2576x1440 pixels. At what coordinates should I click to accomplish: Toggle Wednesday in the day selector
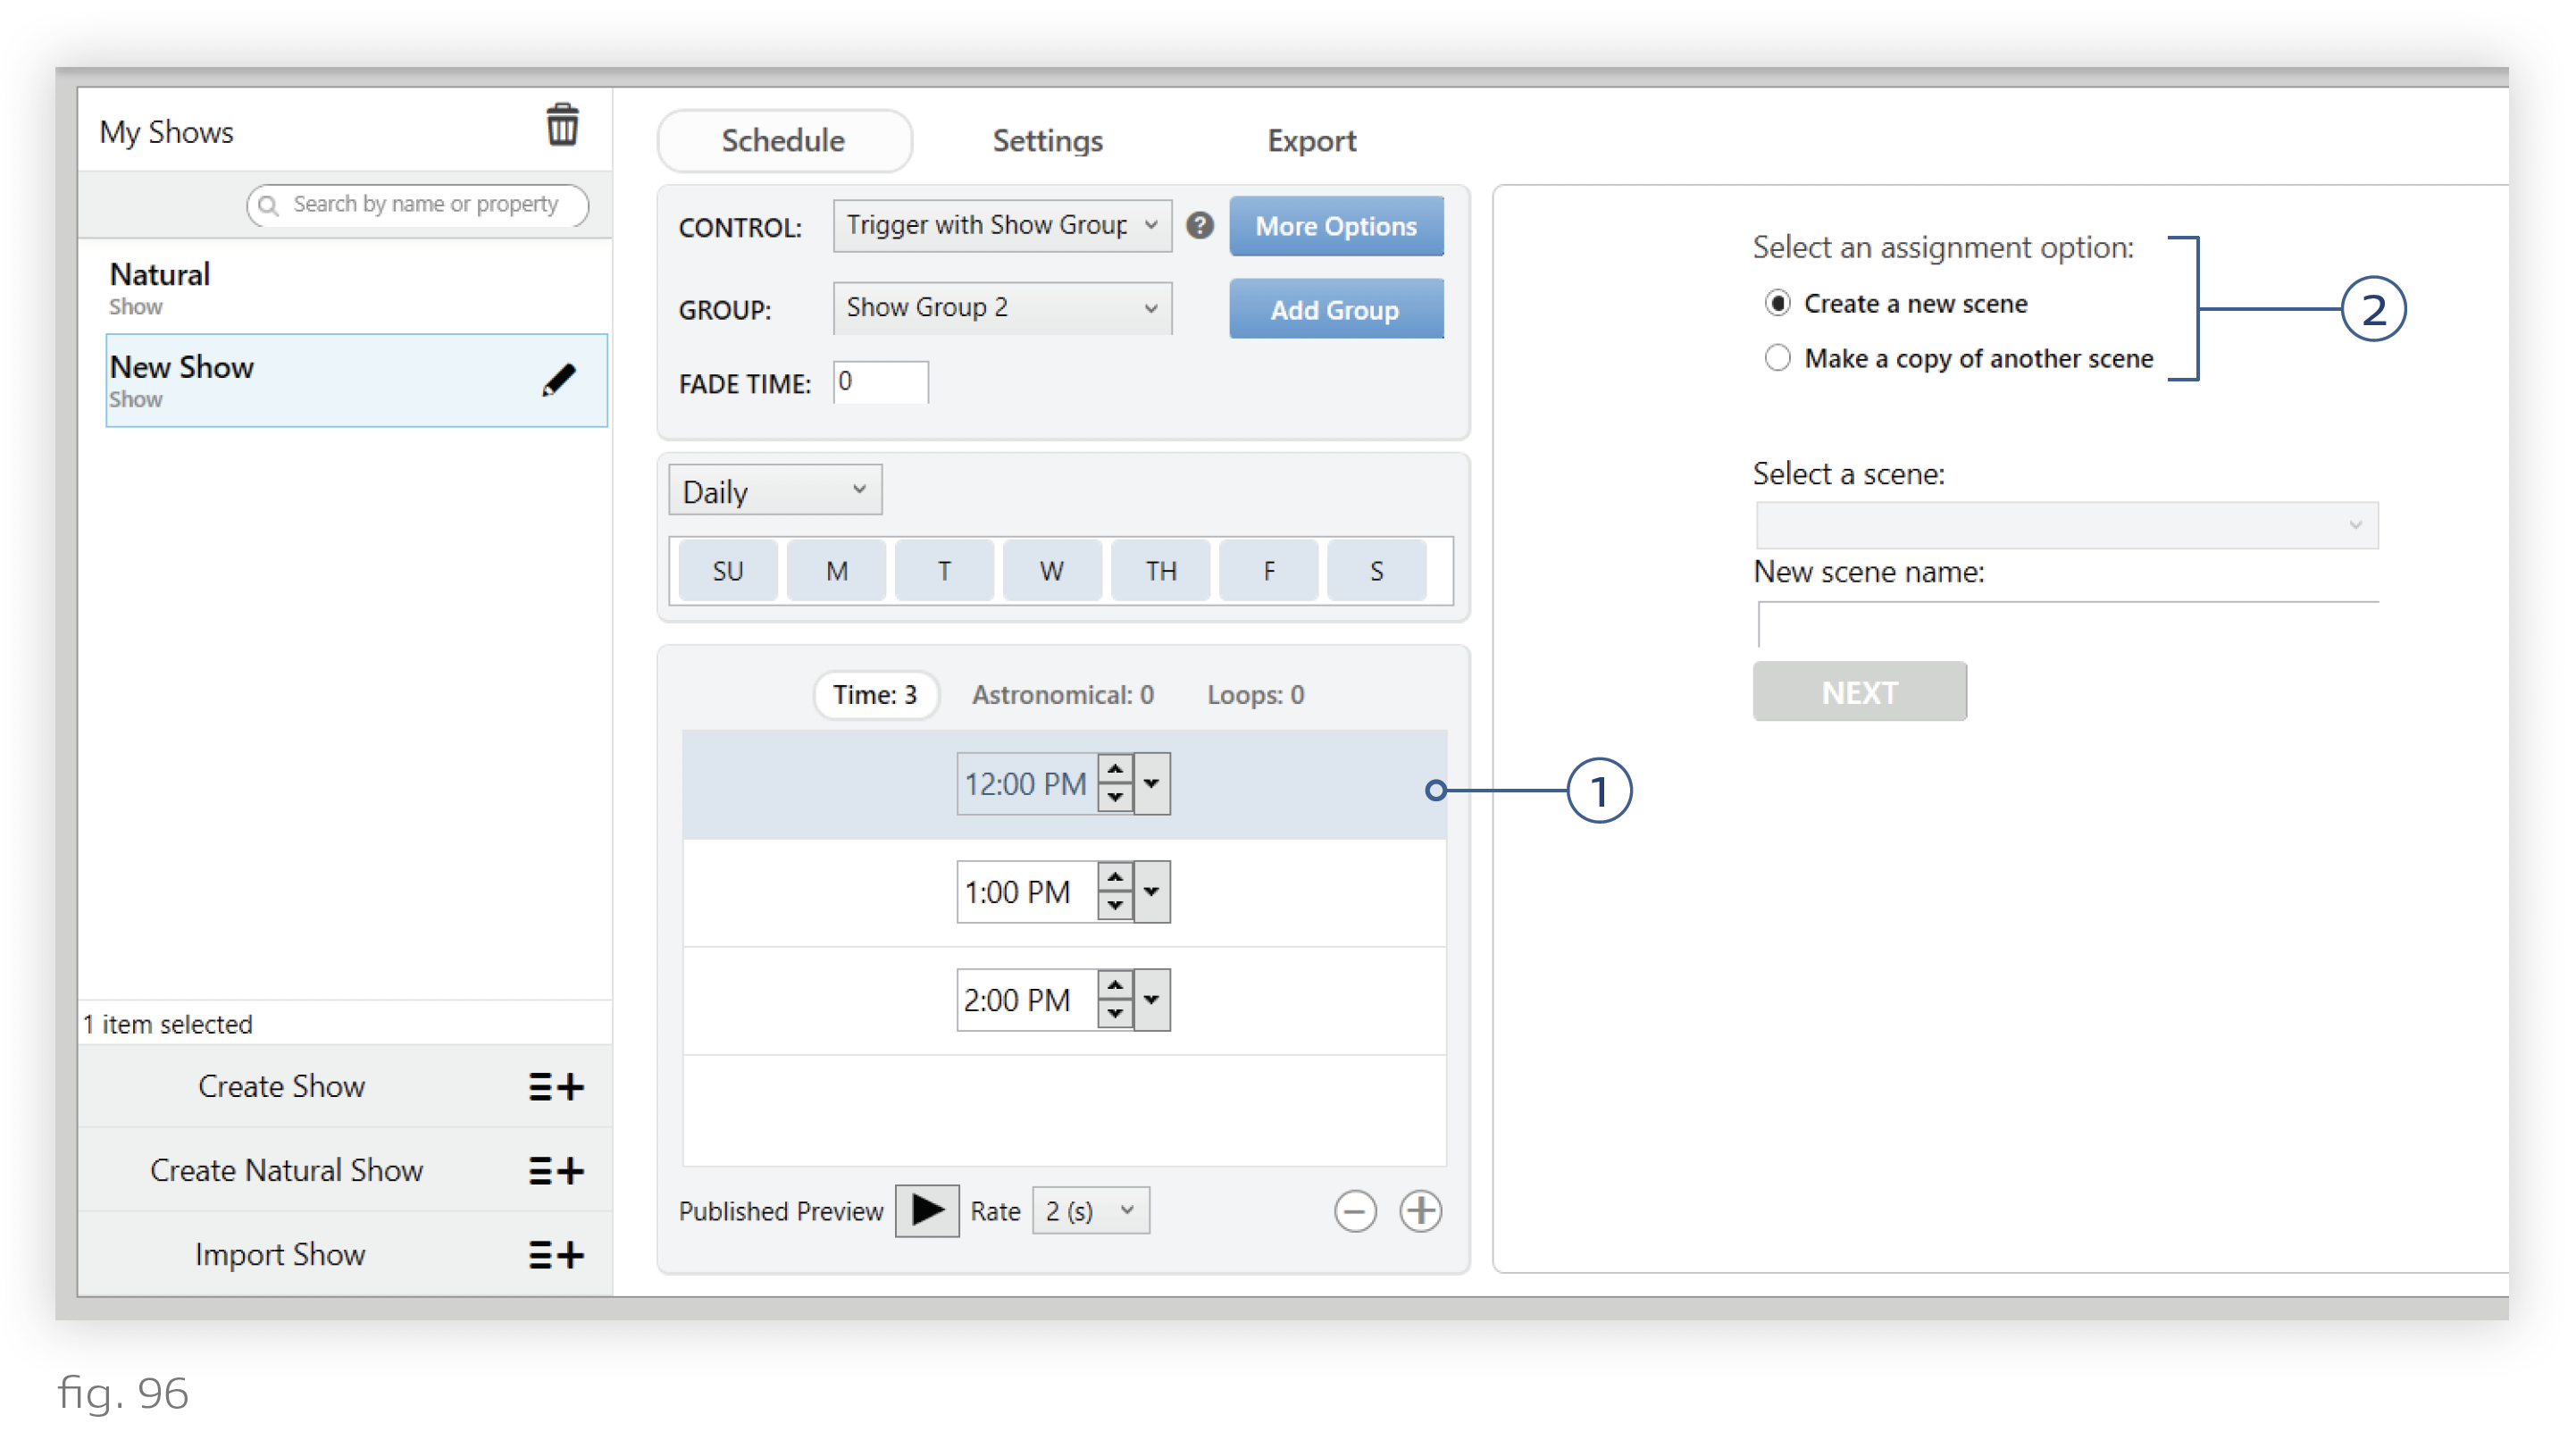(1052, 571)
